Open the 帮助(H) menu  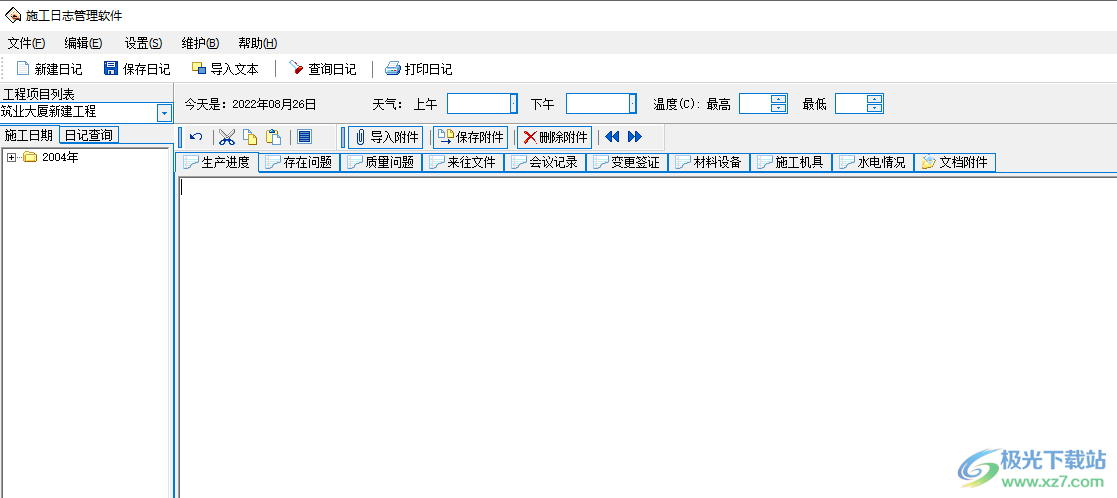pos(258,43)
